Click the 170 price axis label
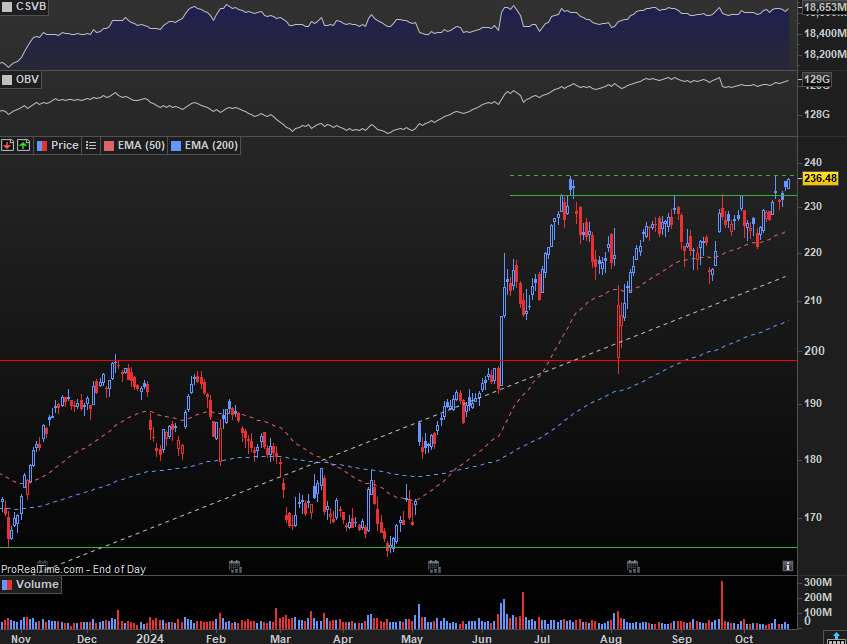847x644 pixels. (x=813, y=518)
